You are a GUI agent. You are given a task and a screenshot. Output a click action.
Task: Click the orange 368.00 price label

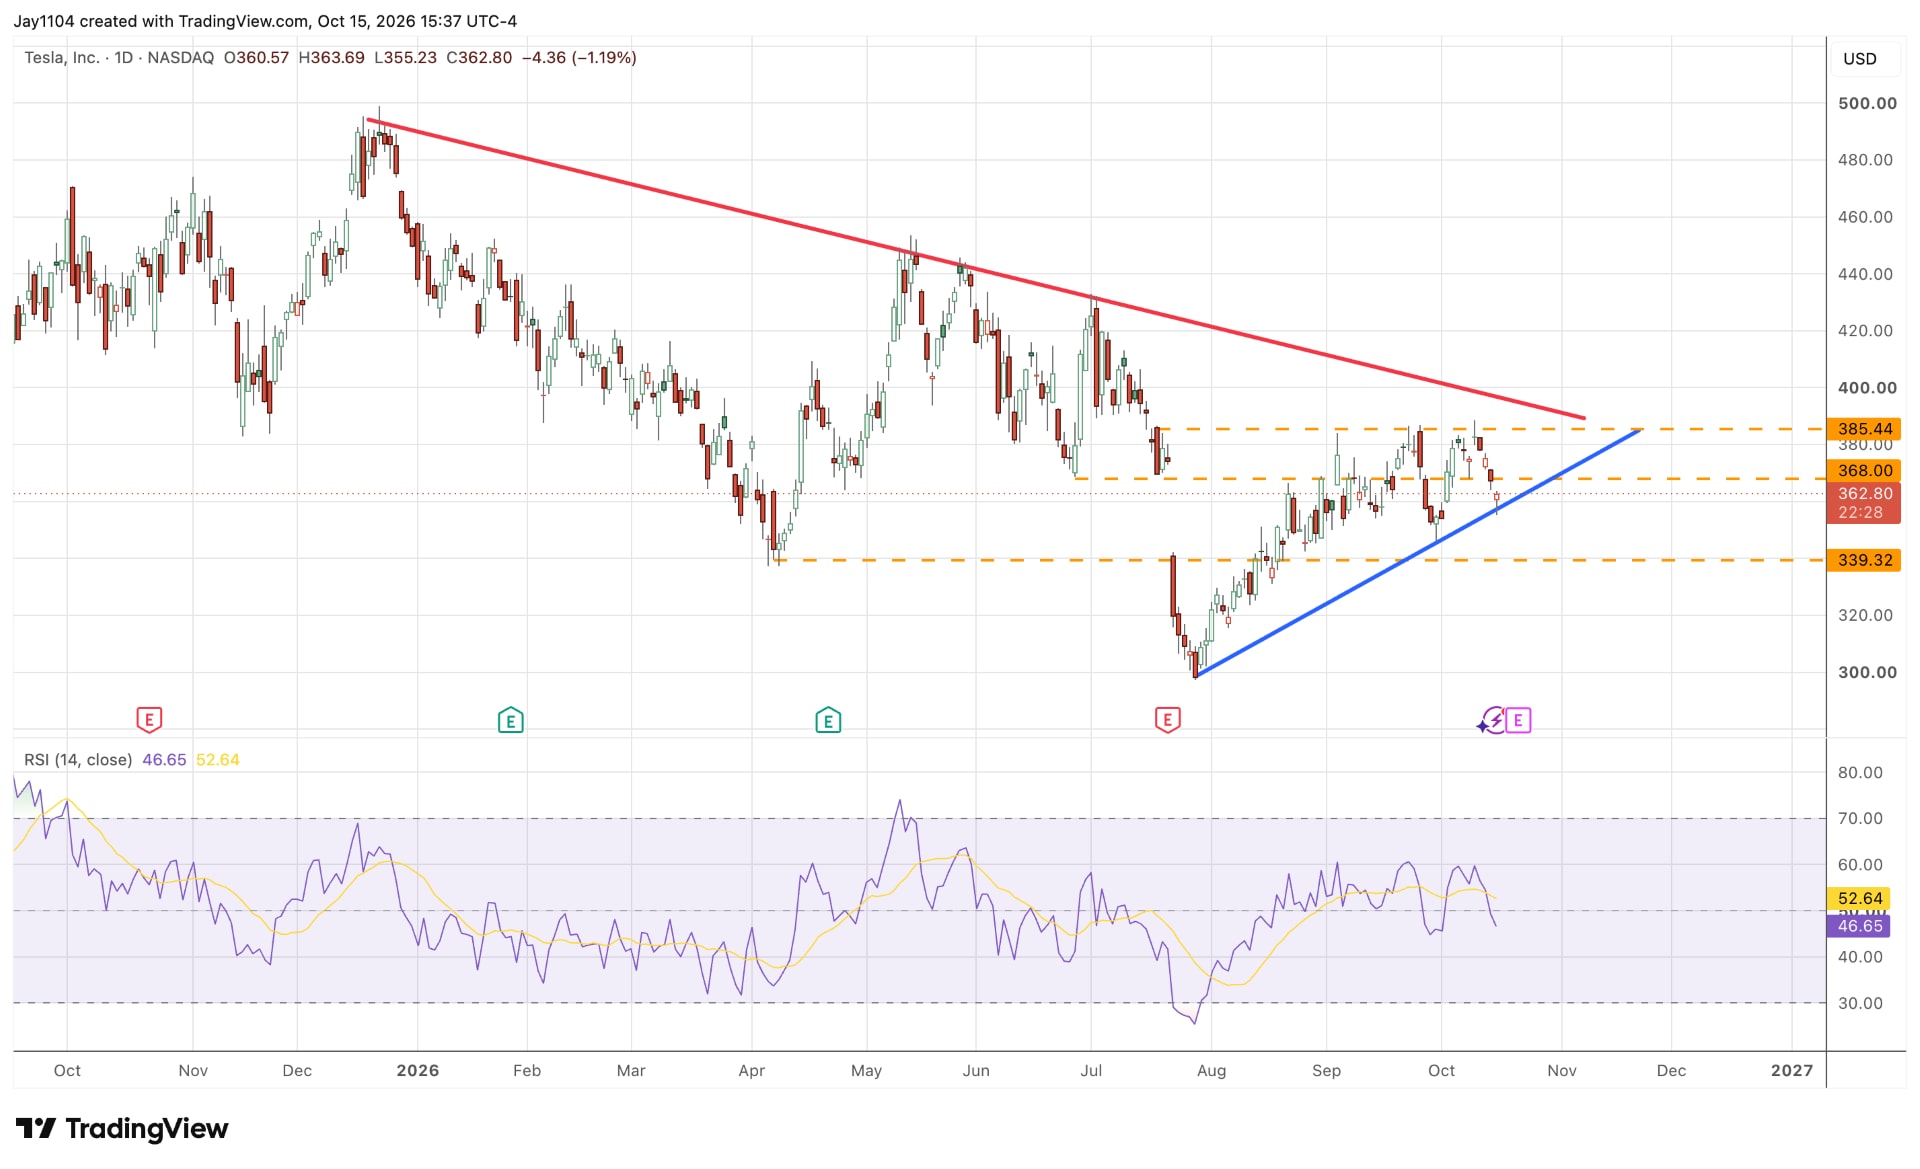tap(1864, 470)
